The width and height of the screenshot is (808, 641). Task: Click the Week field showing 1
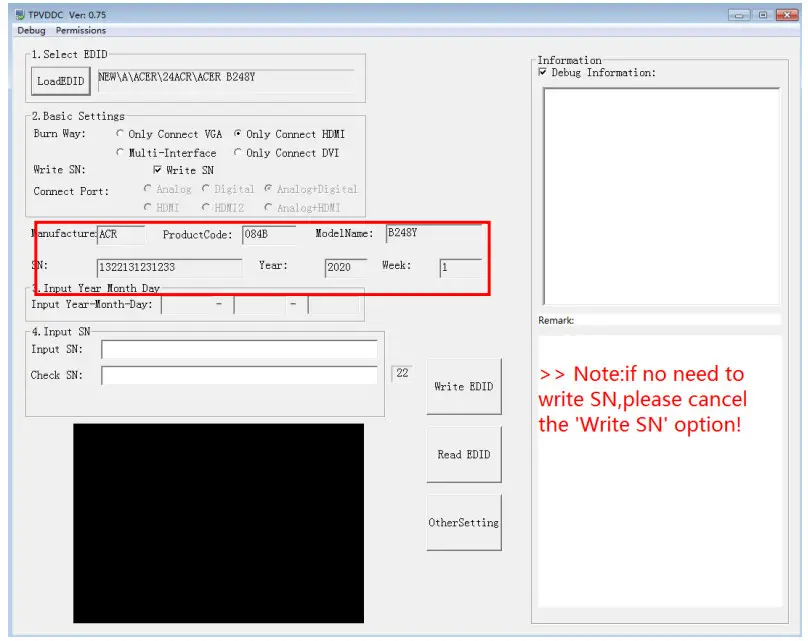(x=461, y=267)
